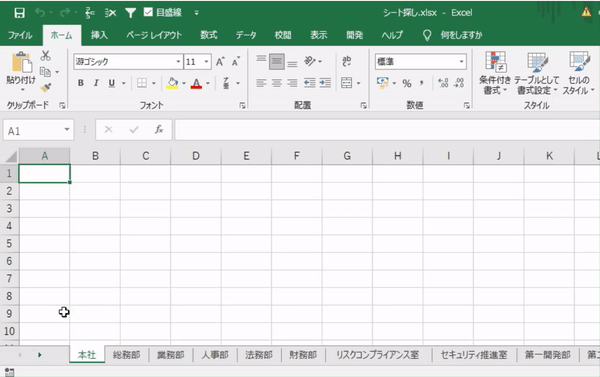Click the wrap text icon
Screen dimensions: 600x377
(347, 61)
